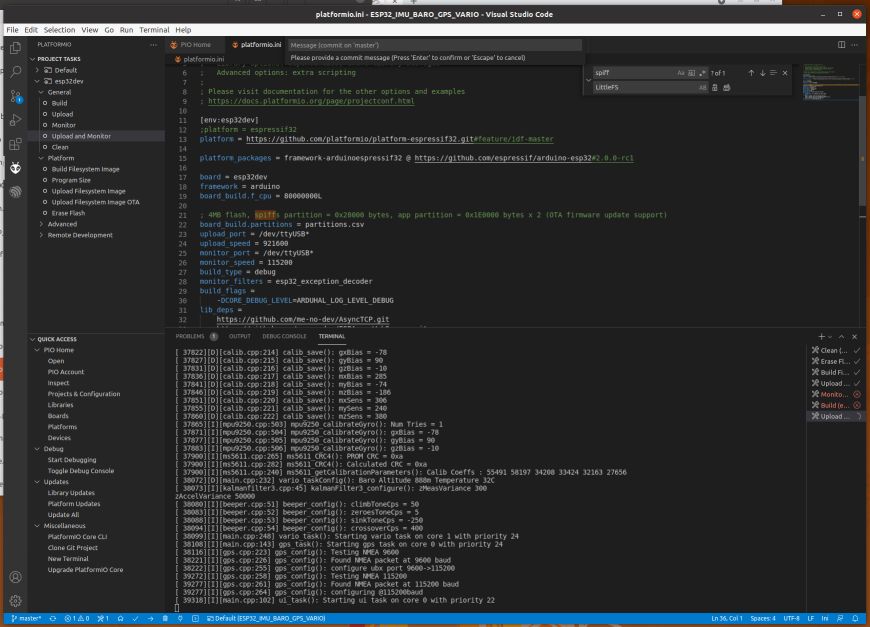Open the Selection menu
870x627 pixels.
[59, 30]
